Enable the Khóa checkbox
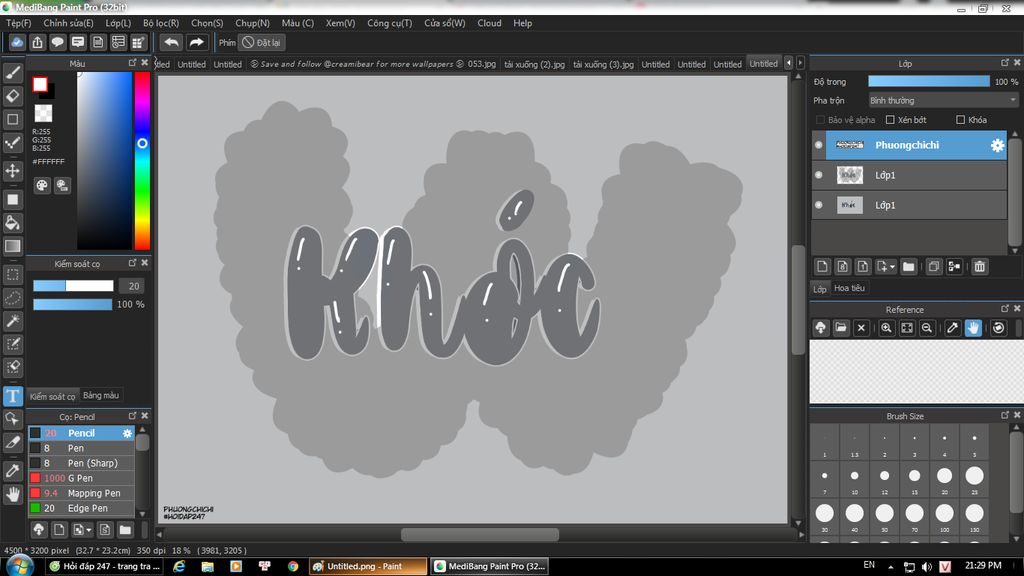 tap(961, 120)
